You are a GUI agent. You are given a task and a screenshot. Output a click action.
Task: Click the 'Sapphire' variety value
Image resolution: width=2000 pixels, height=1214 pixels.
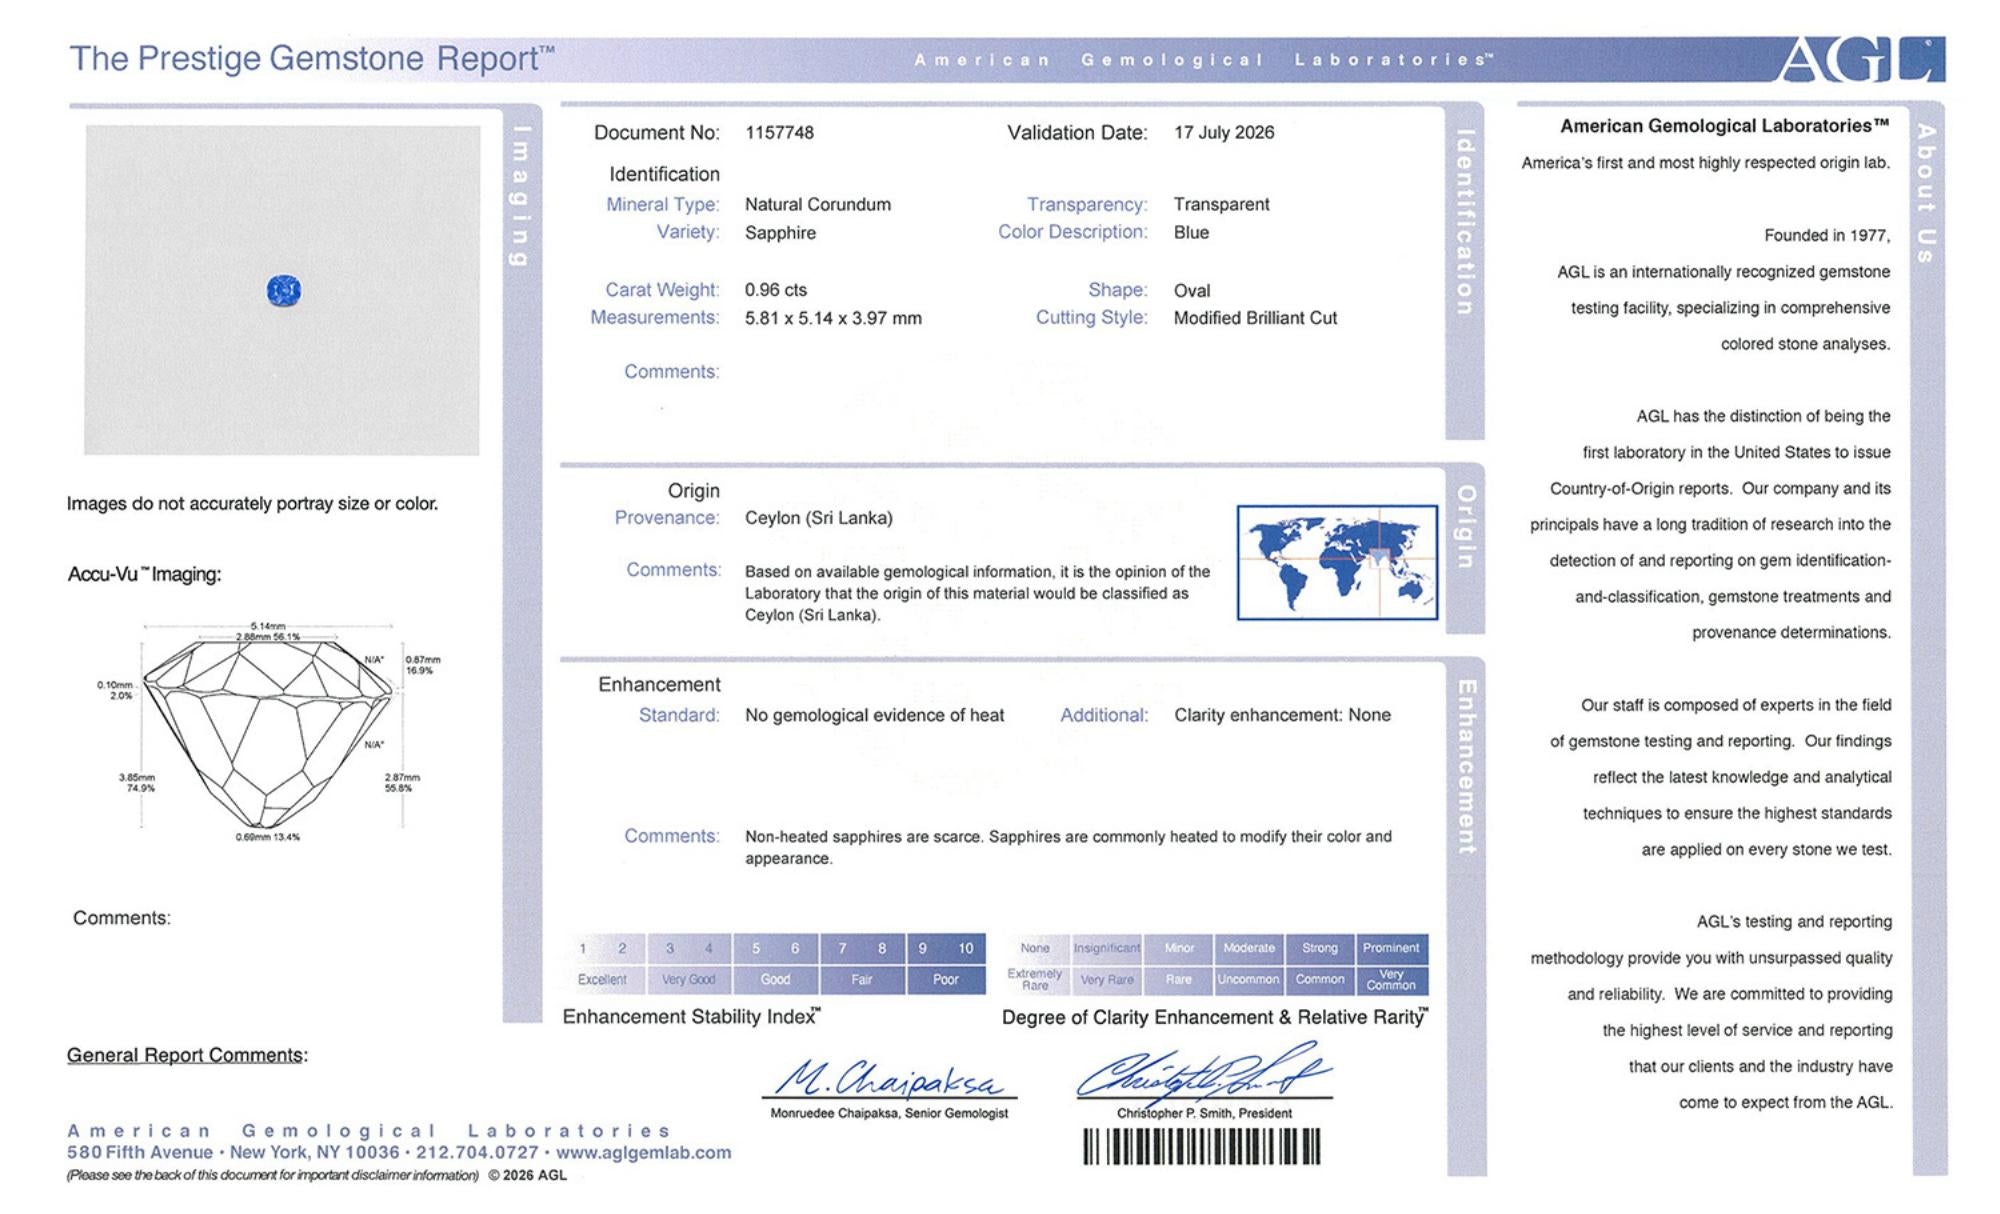click(780, 233)
